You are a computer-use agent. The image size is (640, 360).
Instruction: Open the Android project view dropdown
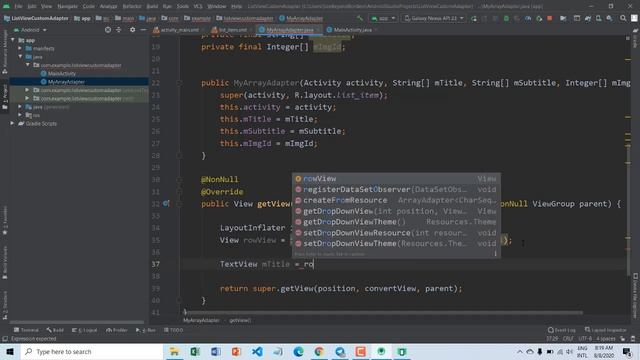tap(30, 30)
